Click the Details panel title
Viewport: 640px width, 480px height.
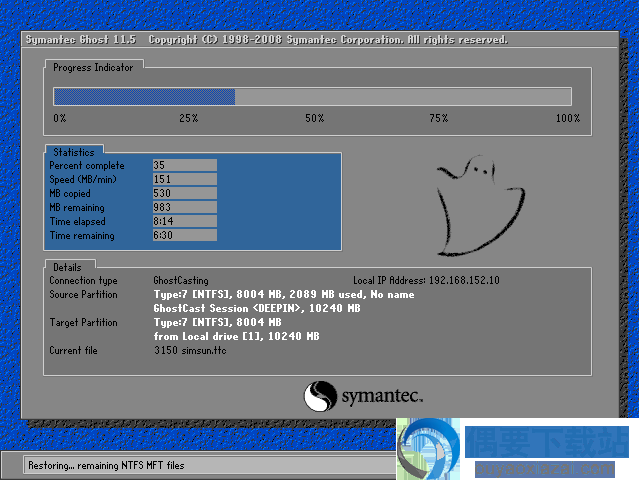pyautogui.click(x=67, y=267)
